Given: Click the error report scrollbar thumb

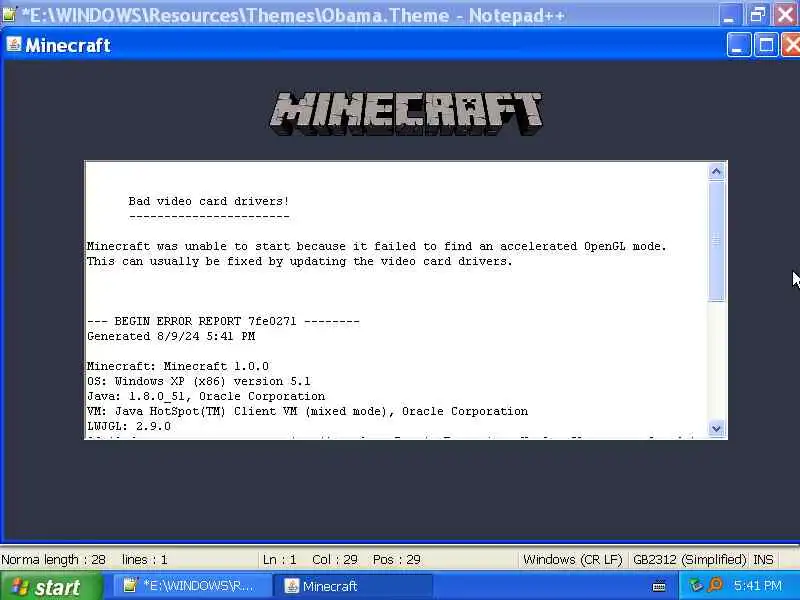Looking at the screenshot, I should [716, 240].
